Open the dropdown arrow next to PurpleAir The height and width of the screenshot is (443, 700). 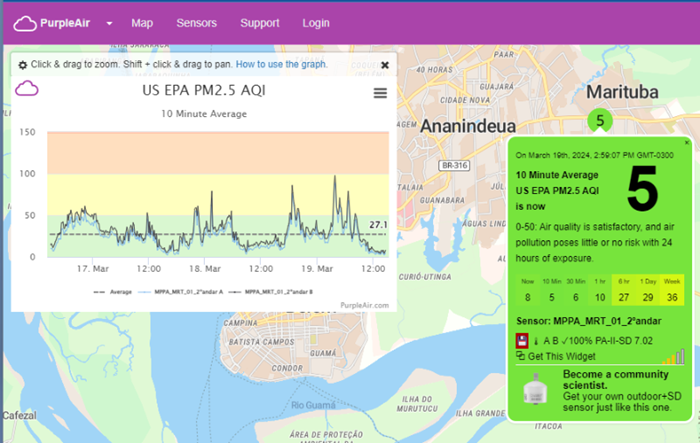pyautogui.click(x=109, y=24)
